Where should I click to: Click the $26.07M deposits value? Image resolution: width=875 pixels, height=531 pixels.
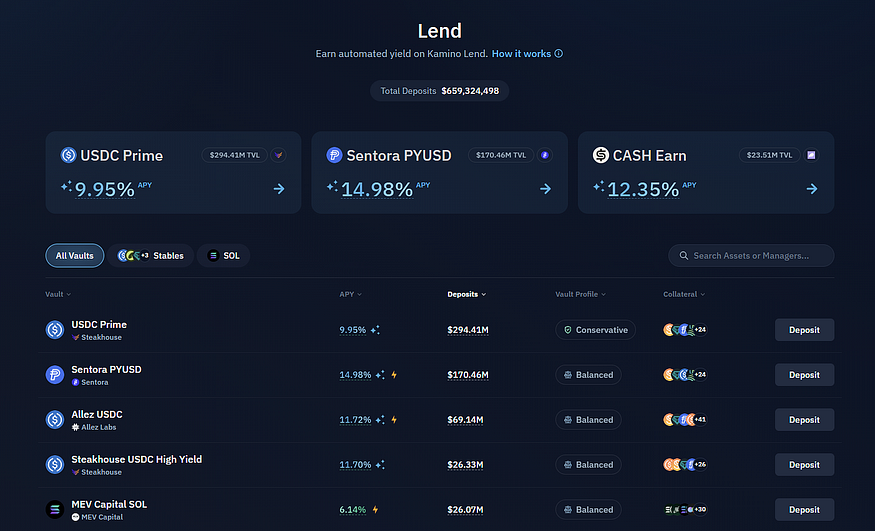[x=465, y=509]
